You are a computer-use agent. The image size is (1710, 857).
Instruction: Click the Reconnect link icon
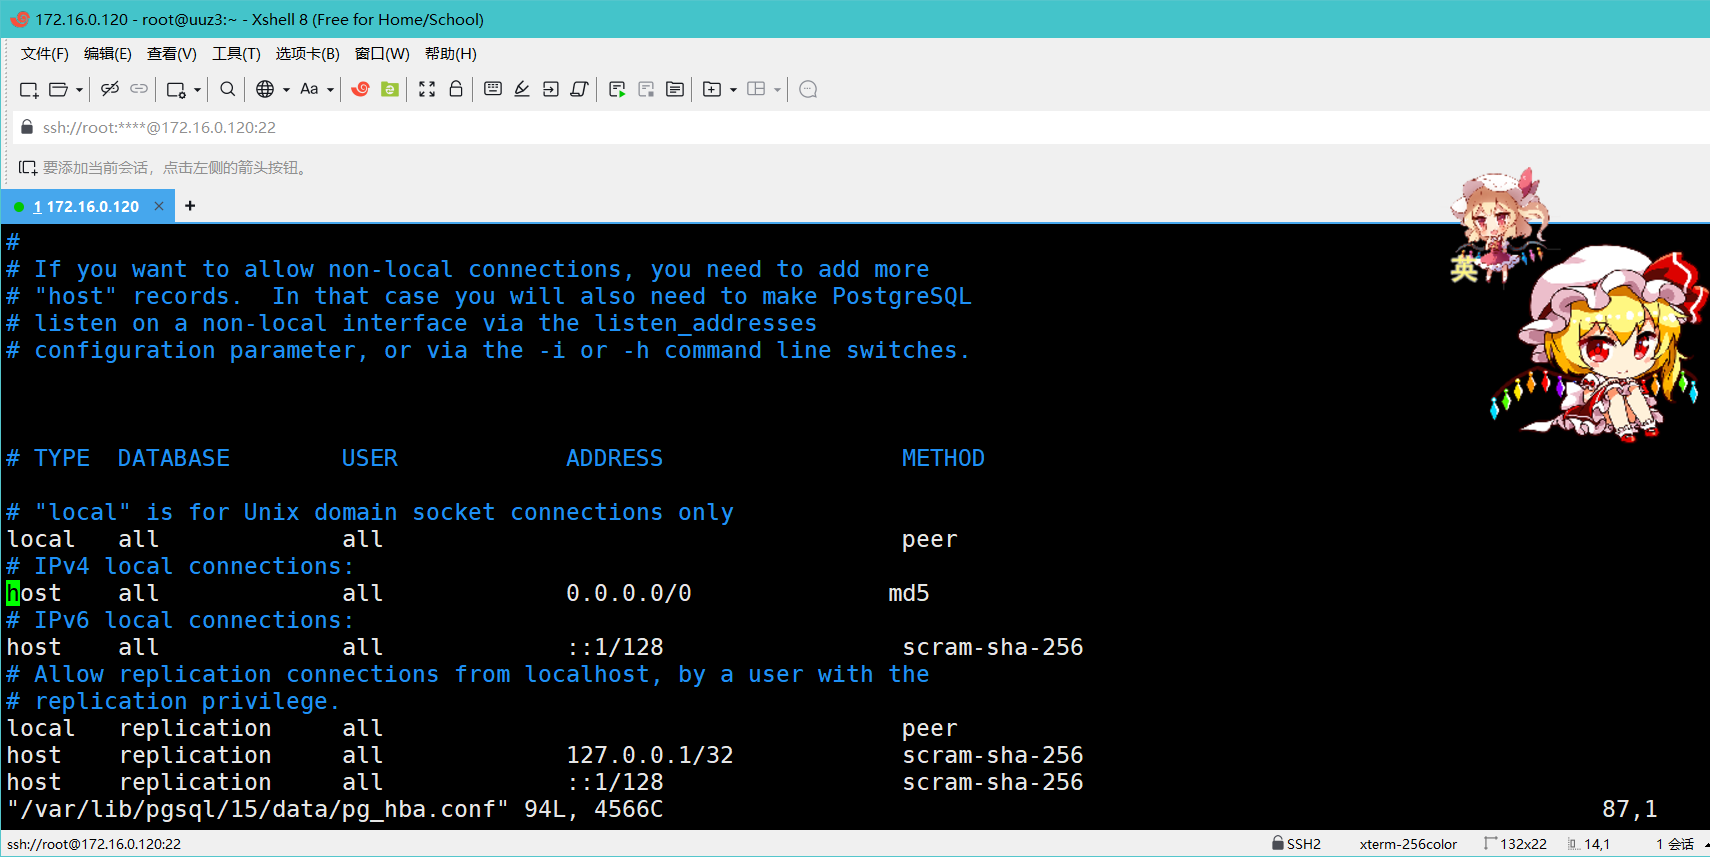coord(139,89)
